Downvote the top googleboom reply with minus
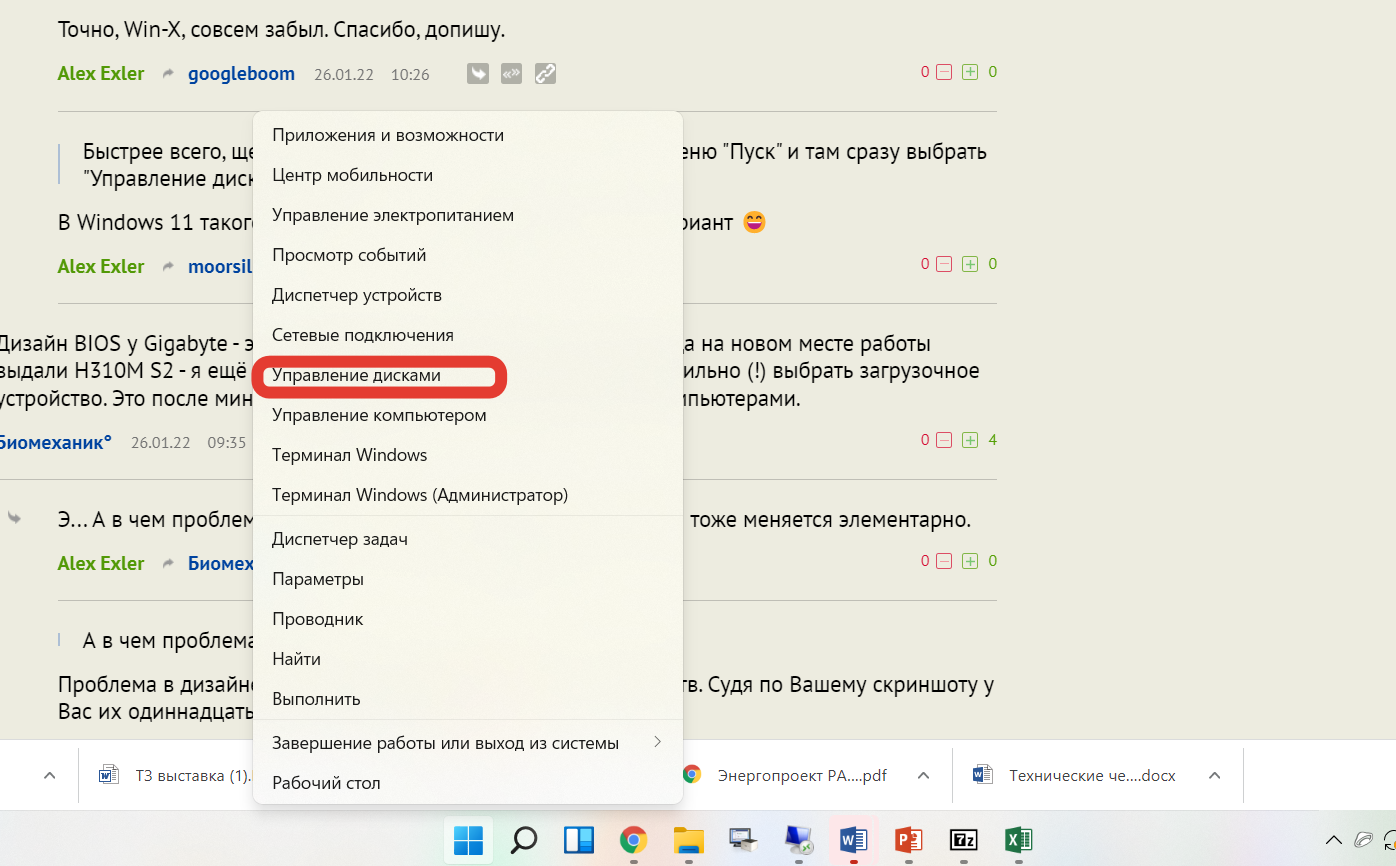The height and width of the screenshot is (866, 1396). (943, 72)
